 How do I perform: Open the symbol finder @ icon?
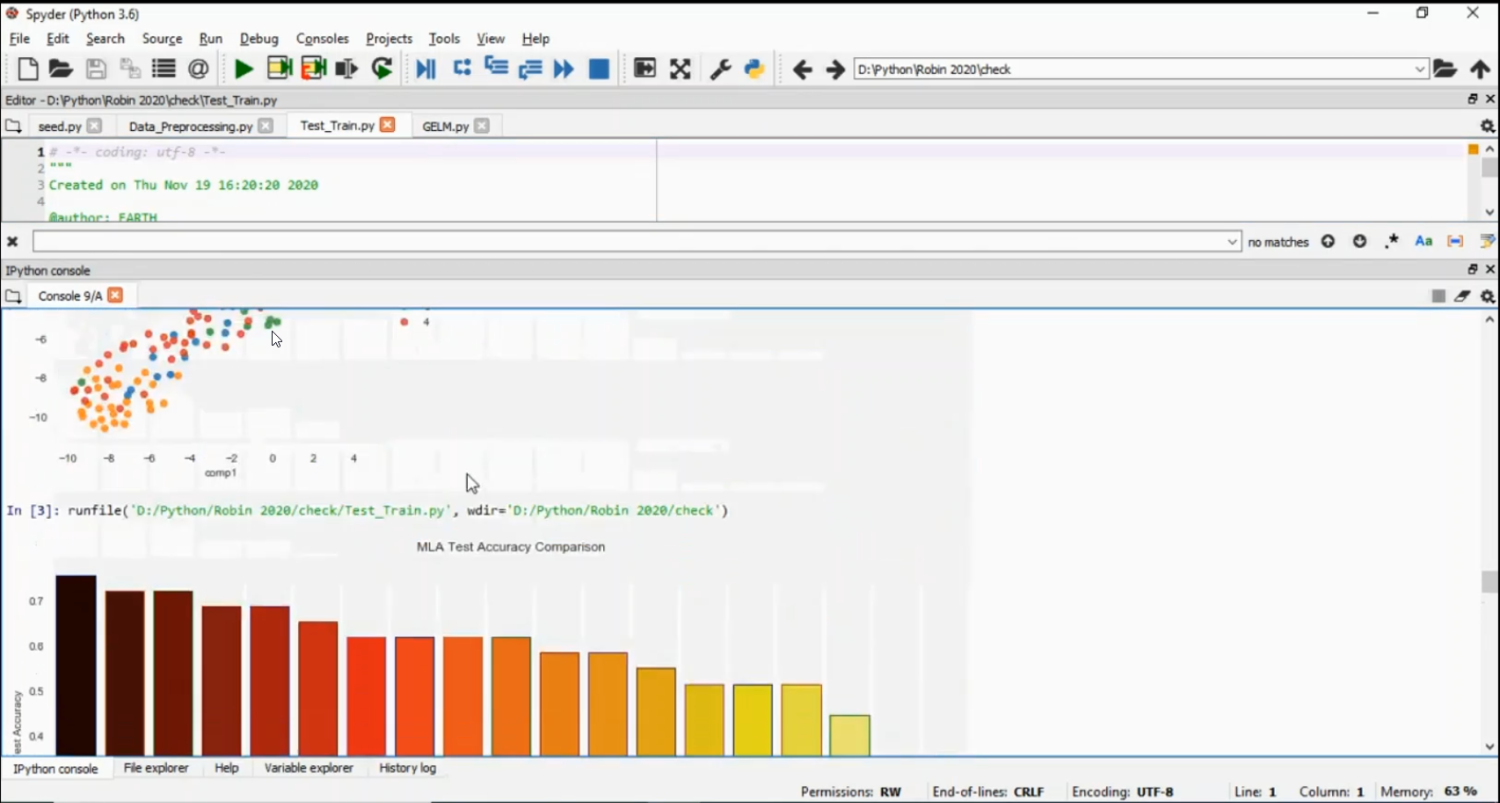pos(198,68)
